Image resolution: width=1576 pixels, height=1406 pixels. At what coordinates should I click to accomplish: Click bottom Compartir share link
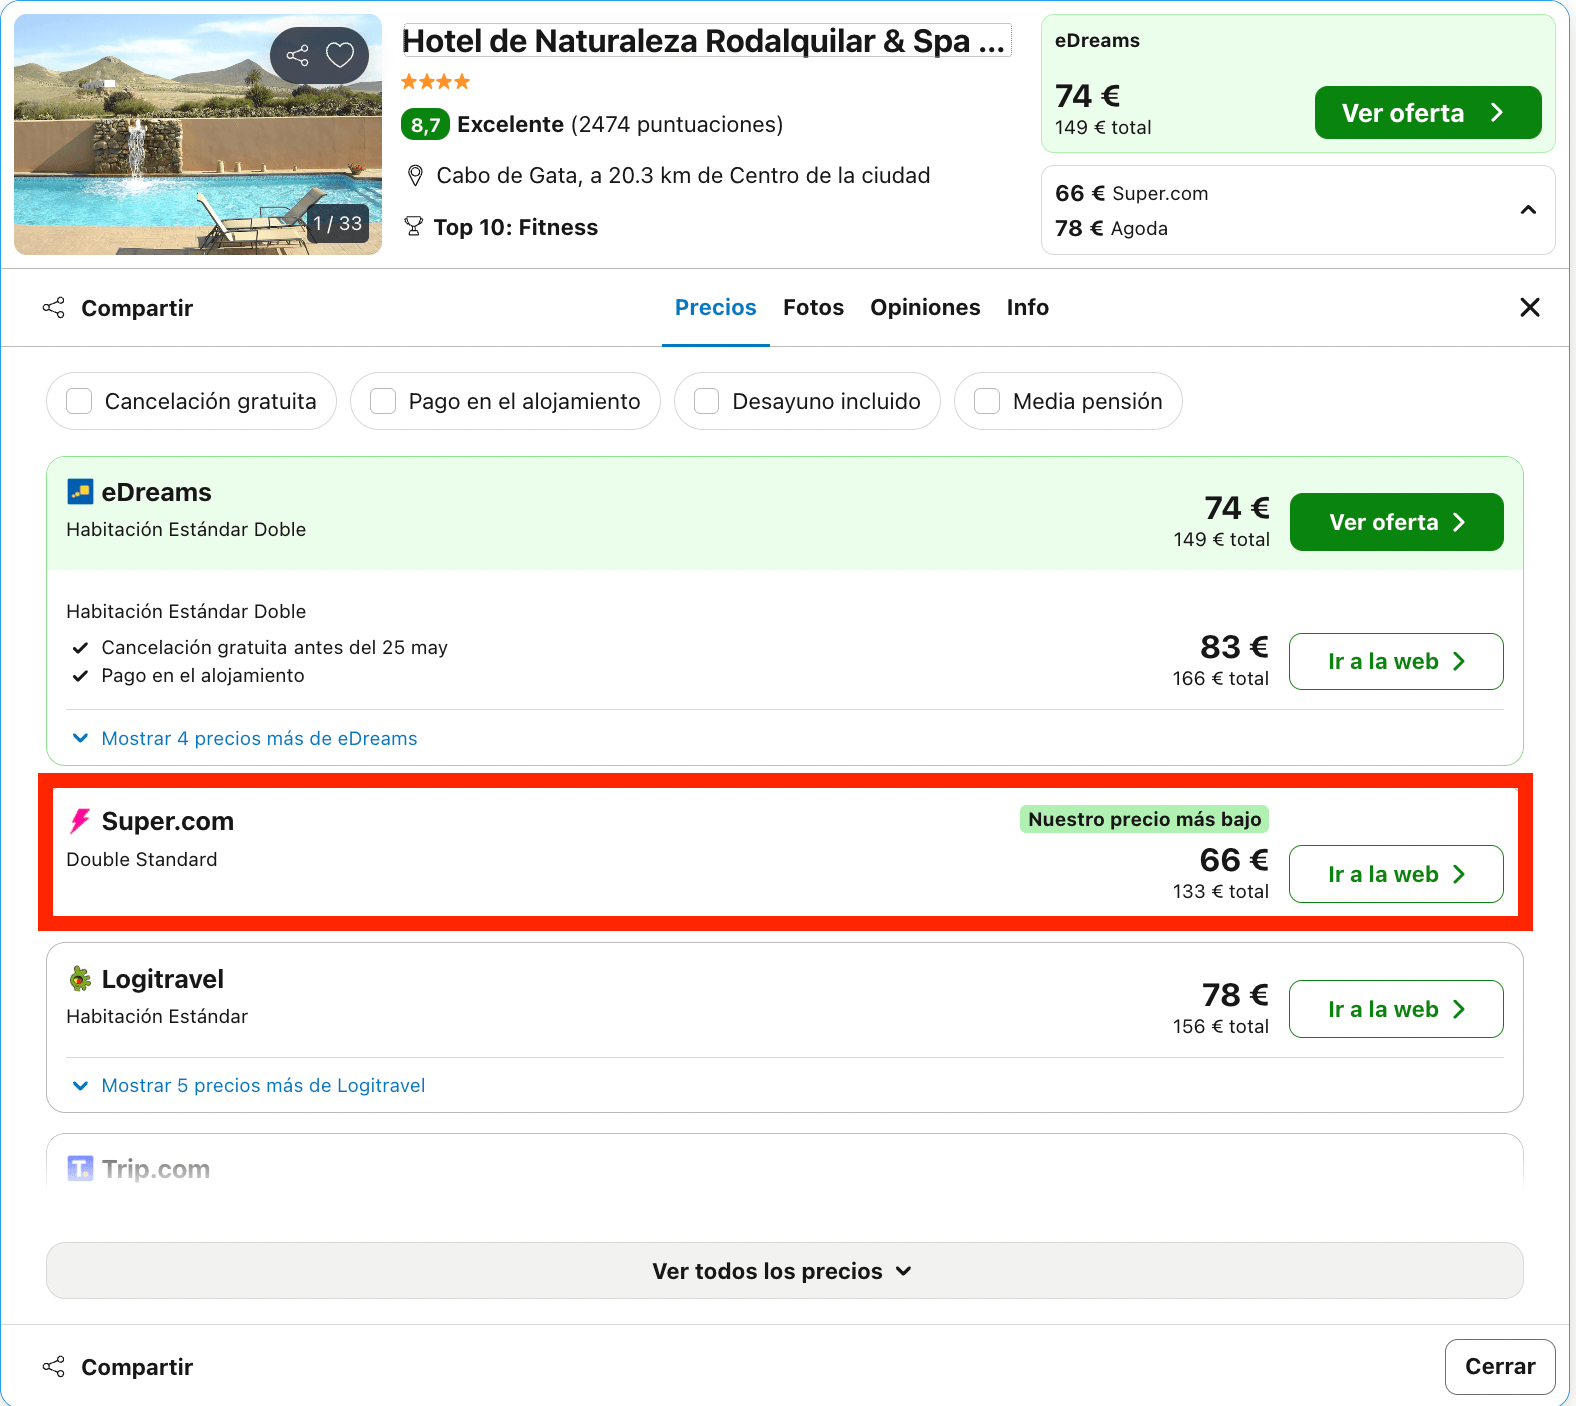(x=137, y=1367)
